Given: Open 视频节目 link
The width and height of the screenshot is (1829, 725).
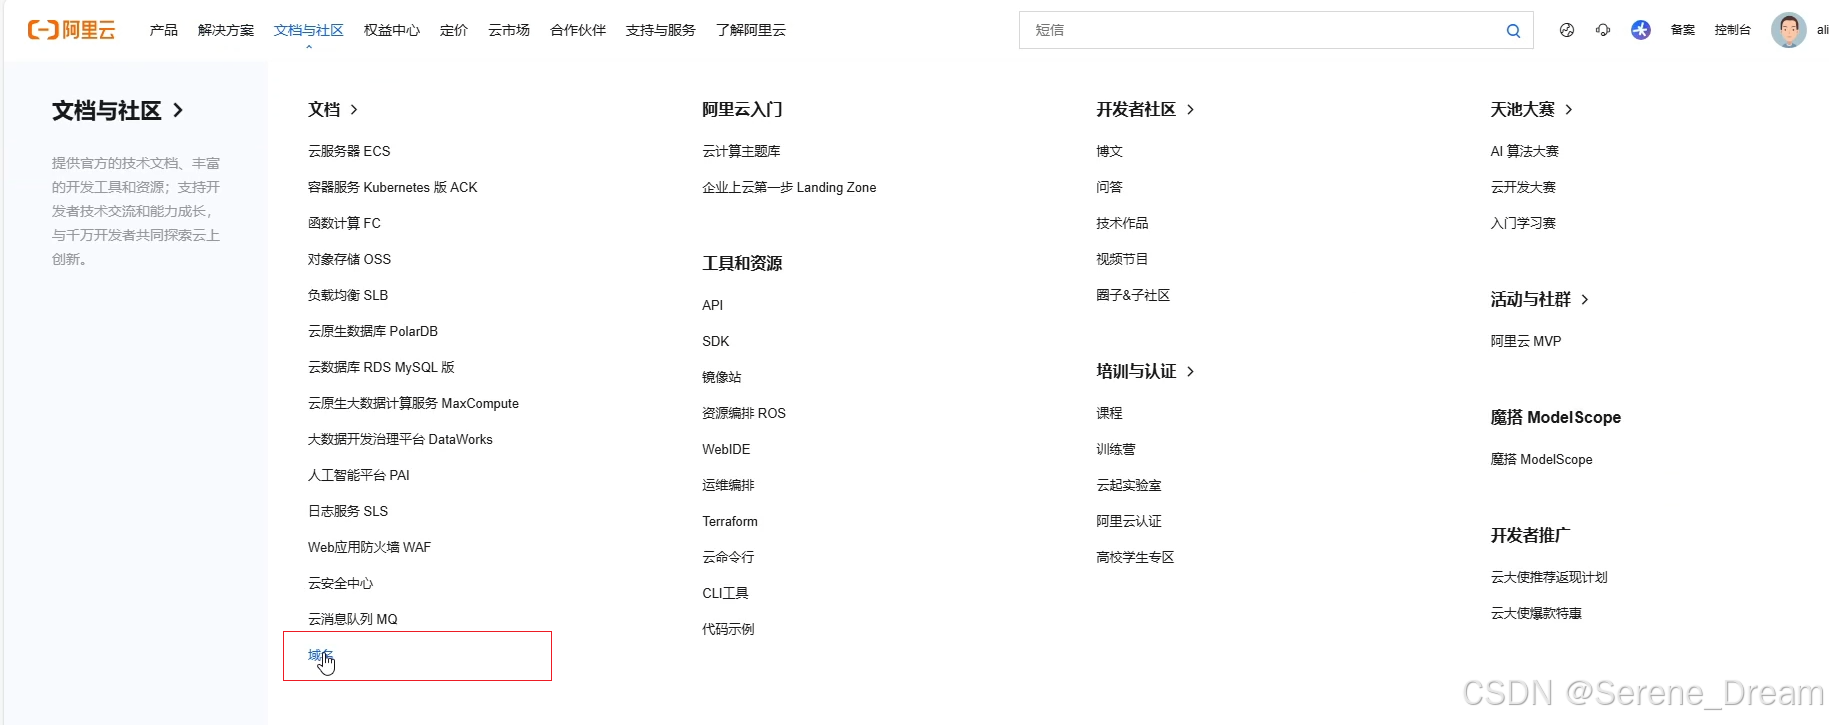Looking at the screenshot, I should point(1122,259).
